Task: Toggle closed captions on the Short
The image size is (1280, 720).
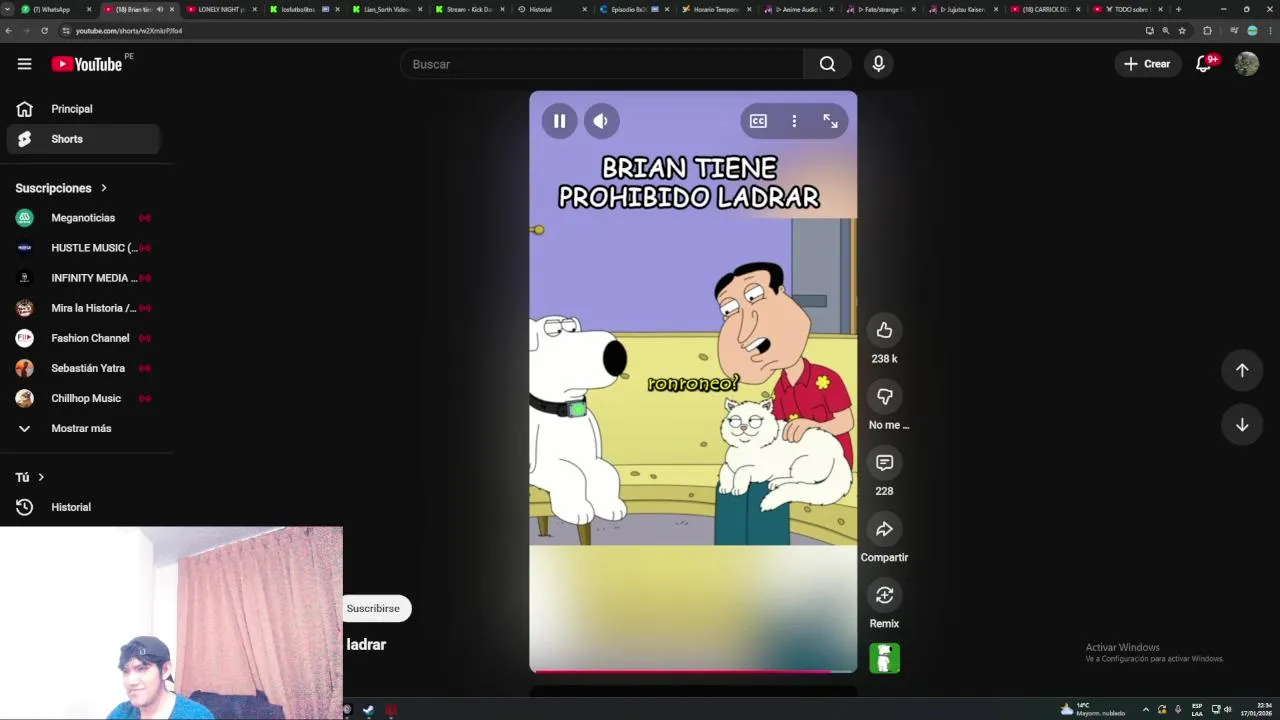Action: coord(758,121)
